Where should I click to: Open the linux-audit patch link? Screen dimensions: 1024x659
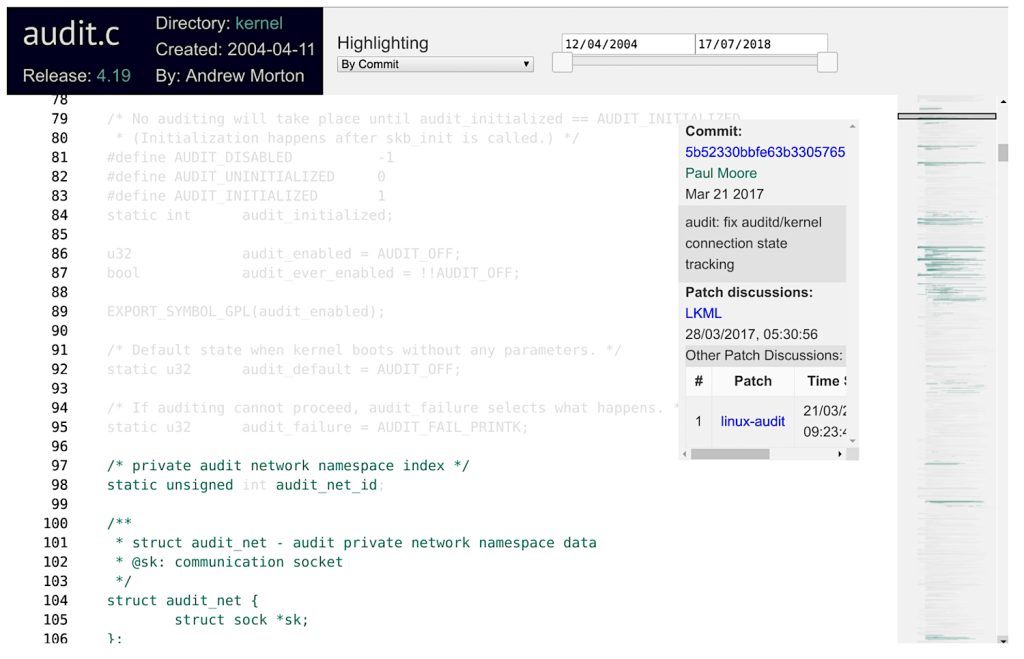753,421
